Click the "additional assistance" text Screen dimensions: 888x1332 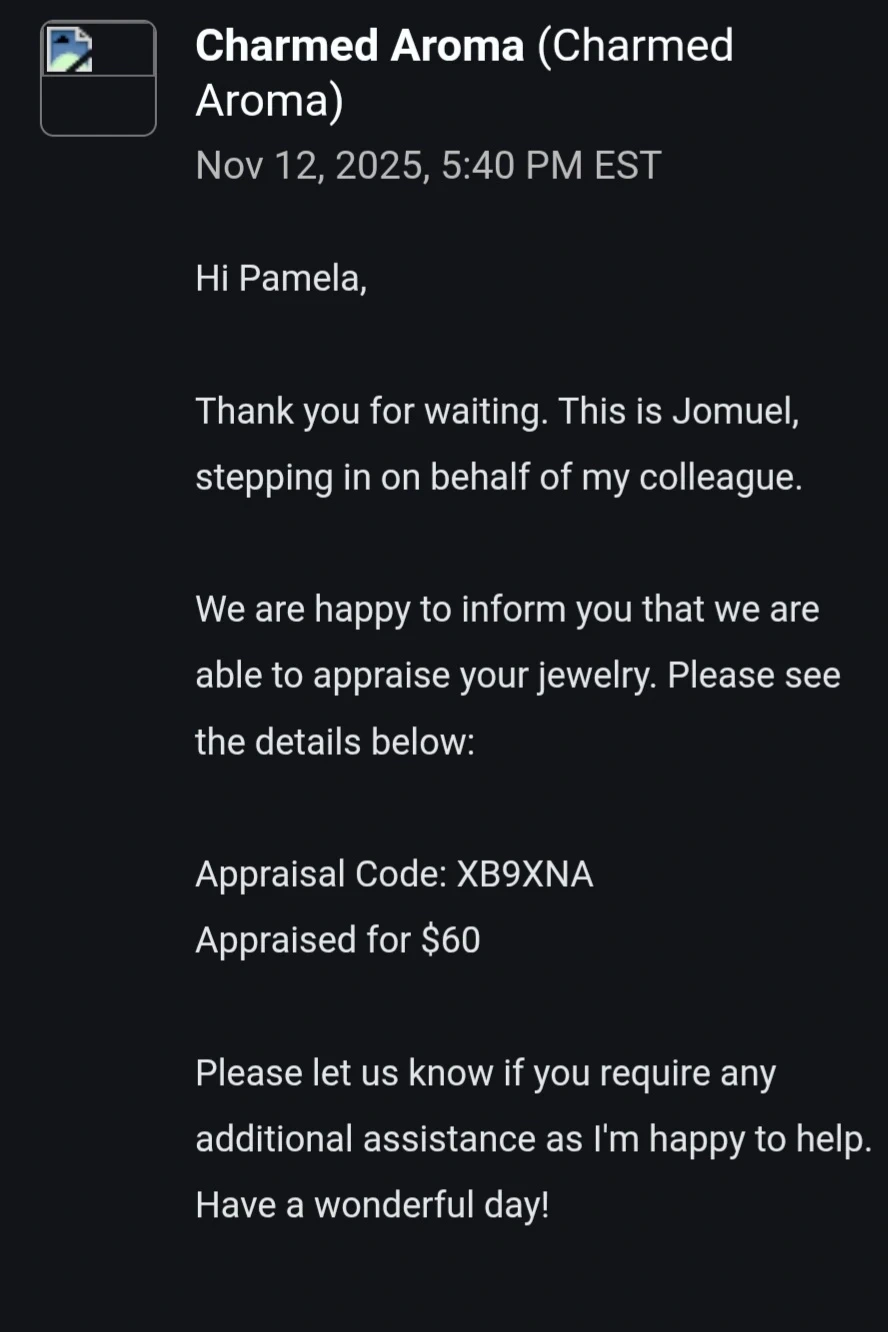click(x=387, y=1139)
